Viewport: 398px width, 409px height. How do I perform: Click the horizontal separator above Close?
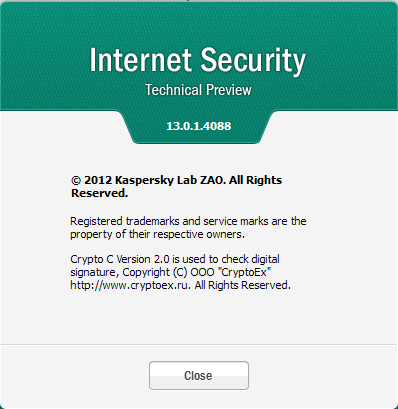199,345
